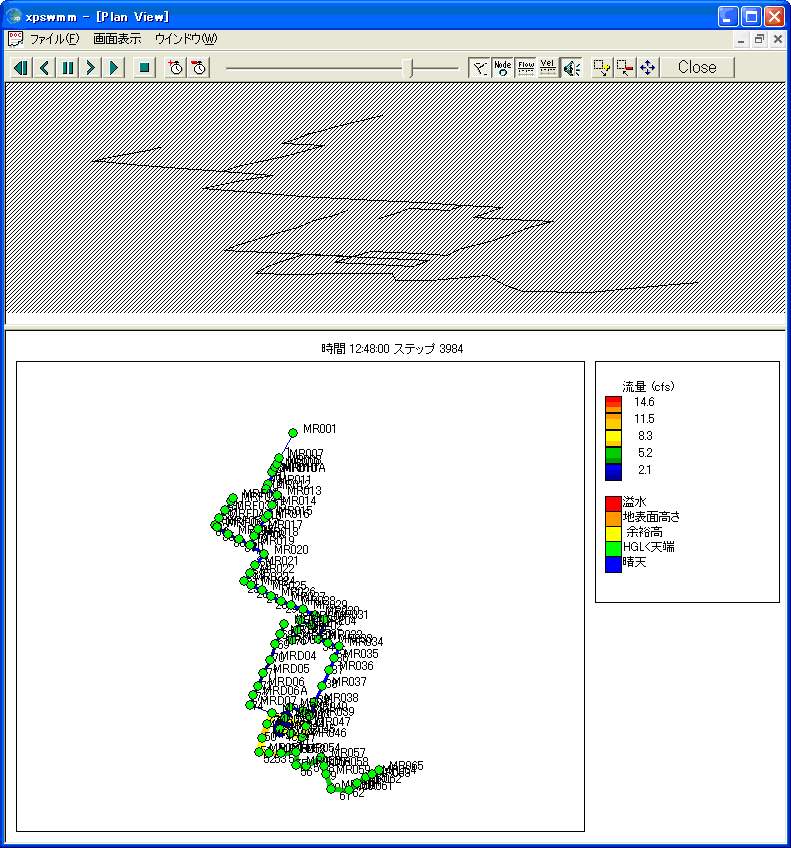Maximize the xpswmm main window
This screenshot has width=791, height=848.
tap(751, 16)
